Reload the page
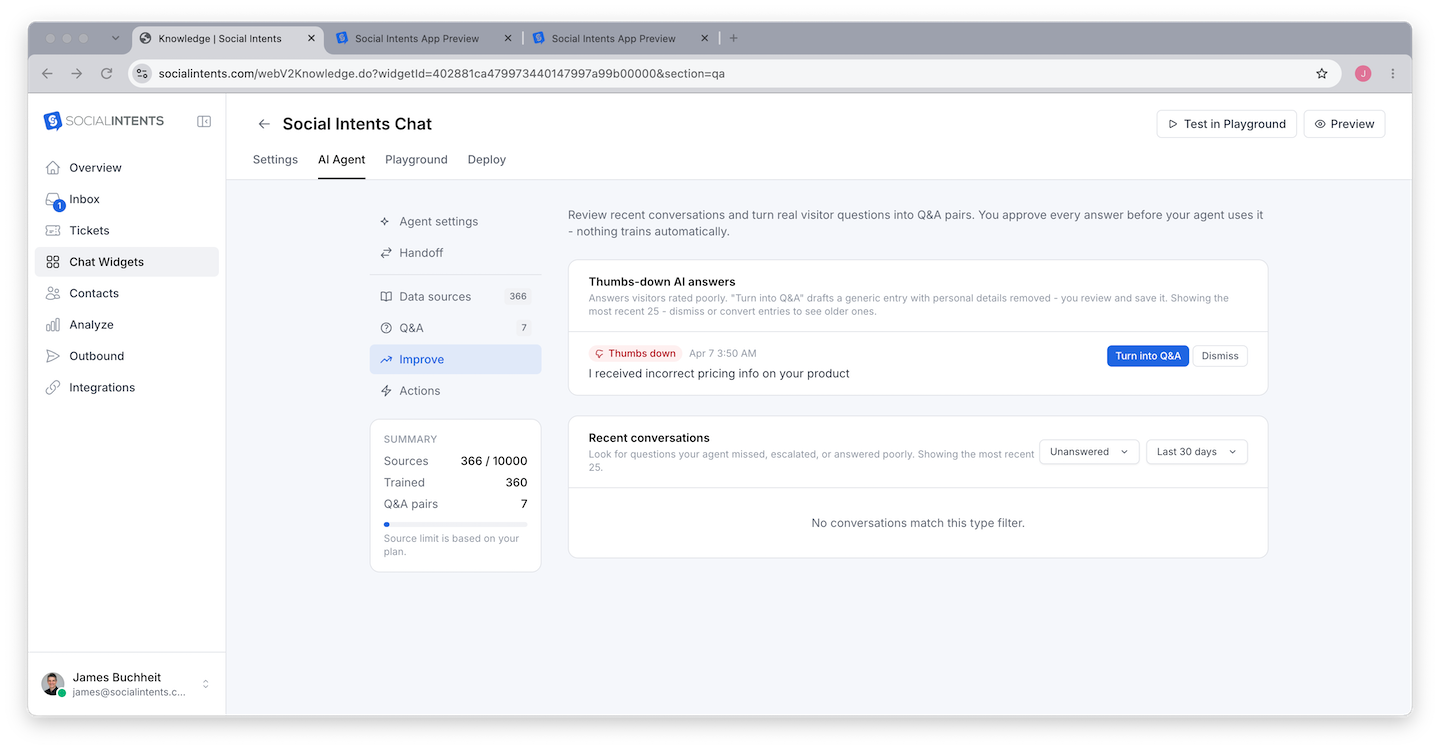The width and height of the screenshot is (1440, 750). tap(107, 73)
